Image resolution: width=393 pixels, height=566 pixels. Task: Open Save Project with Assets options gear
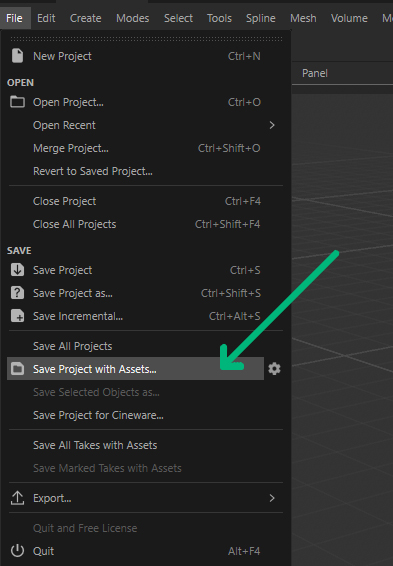274,369
